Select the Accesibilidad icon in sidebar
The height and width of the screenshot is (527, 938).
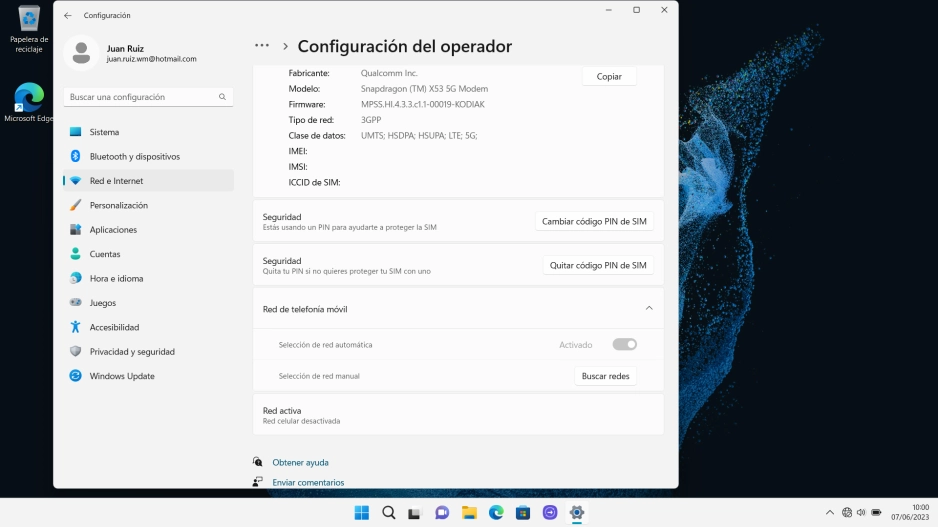(x=75, y=327)
